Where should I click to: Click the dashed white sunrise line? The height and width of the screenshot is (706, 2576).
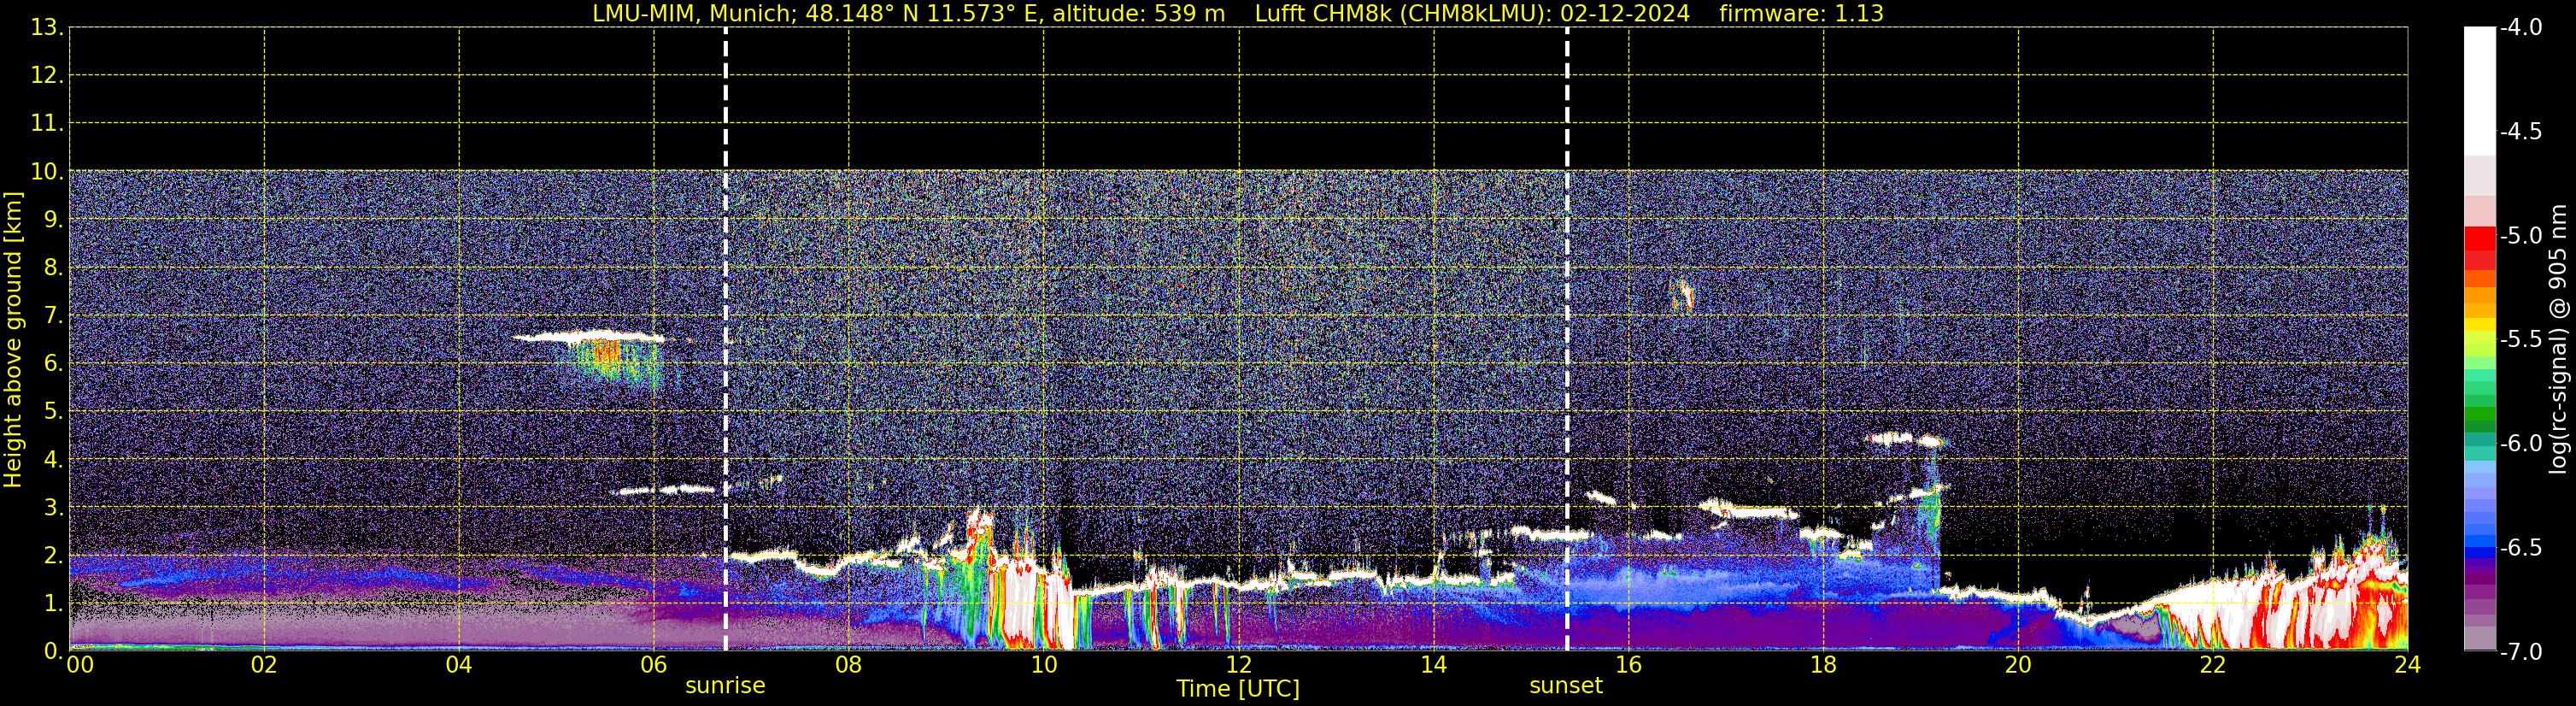[725, 339]
